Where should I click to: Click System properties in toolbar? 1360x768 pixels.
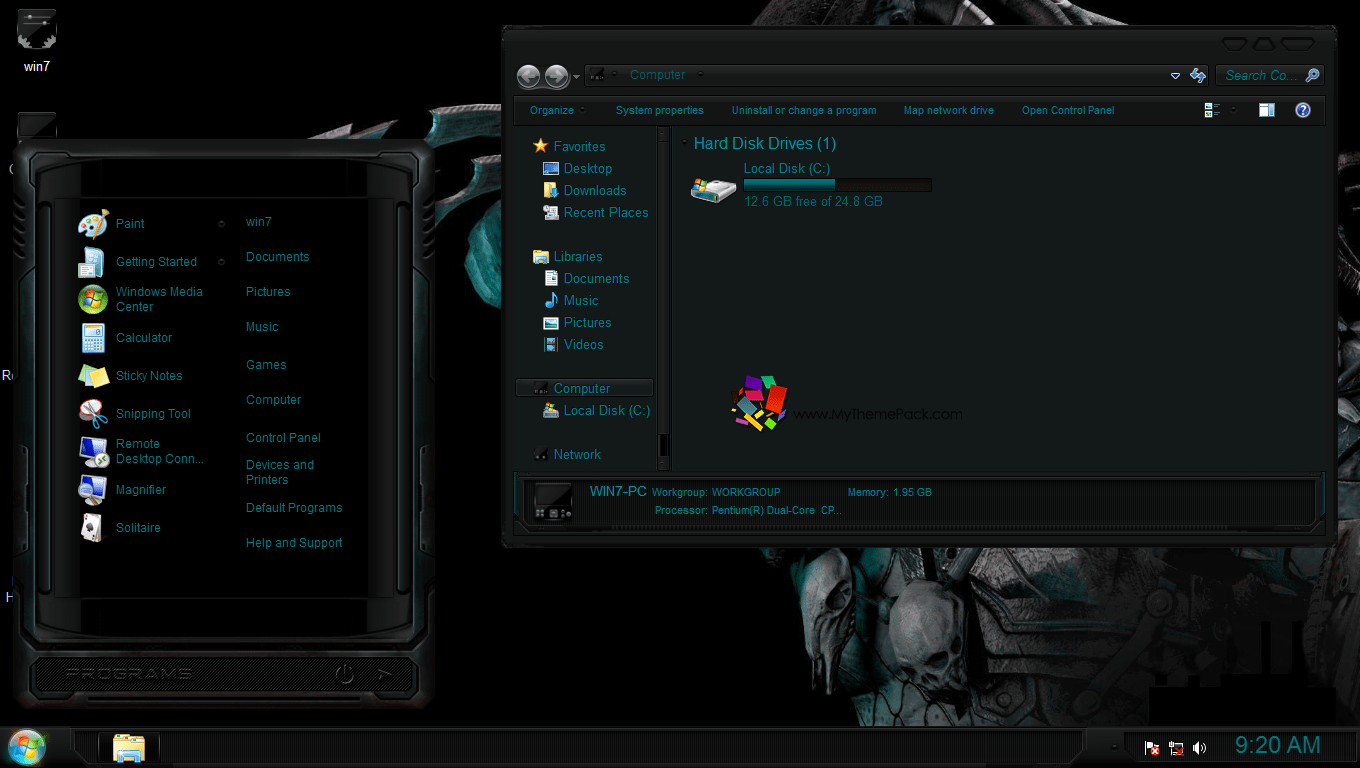(660, 110)
